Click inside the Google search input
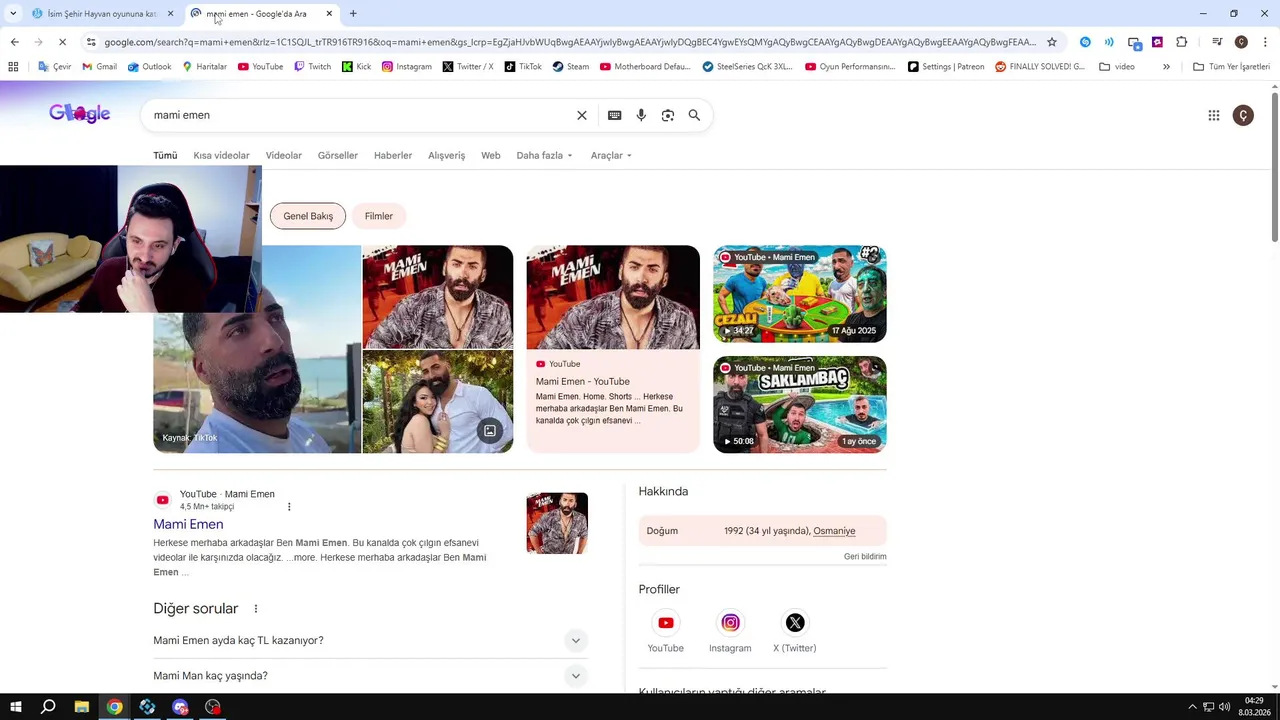Image resolution: width=1280 pixels, height=720 pixels. (x=360, y=115)
